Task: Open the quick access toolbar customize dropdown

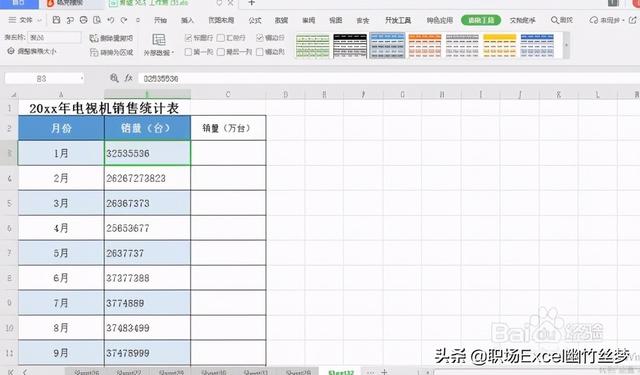Action: point(138,20)
